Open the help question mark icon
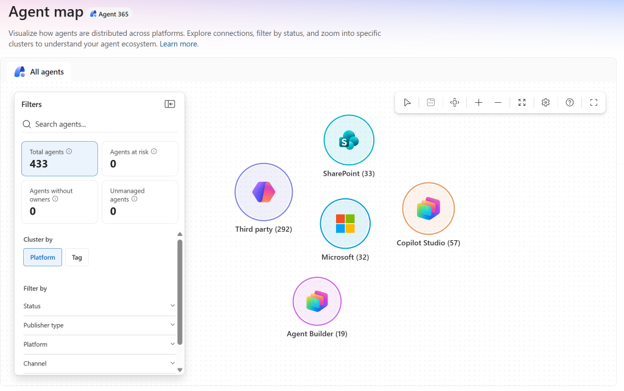The height and width of the screenshot is (391, 624). pos(569,103)
